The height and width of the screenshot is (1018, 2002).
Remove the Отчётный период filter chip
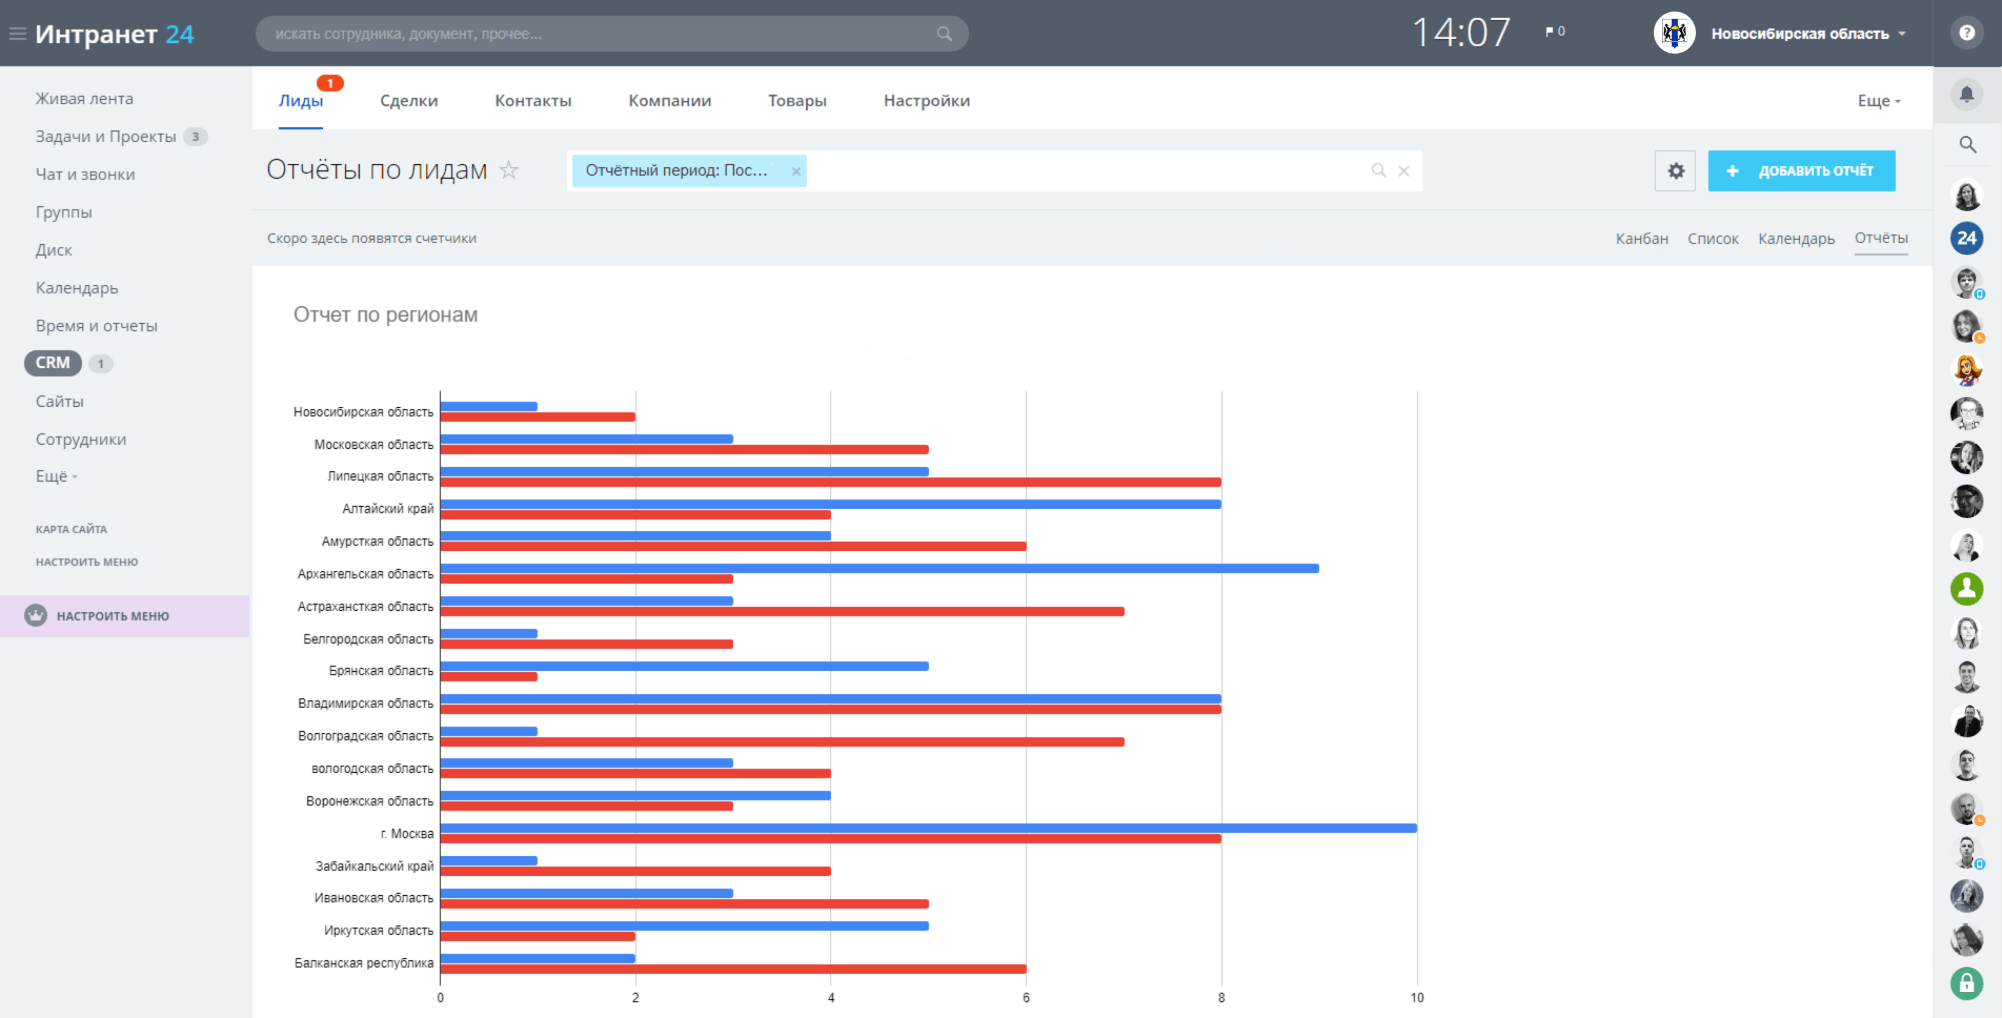click(x=796, y=171)
